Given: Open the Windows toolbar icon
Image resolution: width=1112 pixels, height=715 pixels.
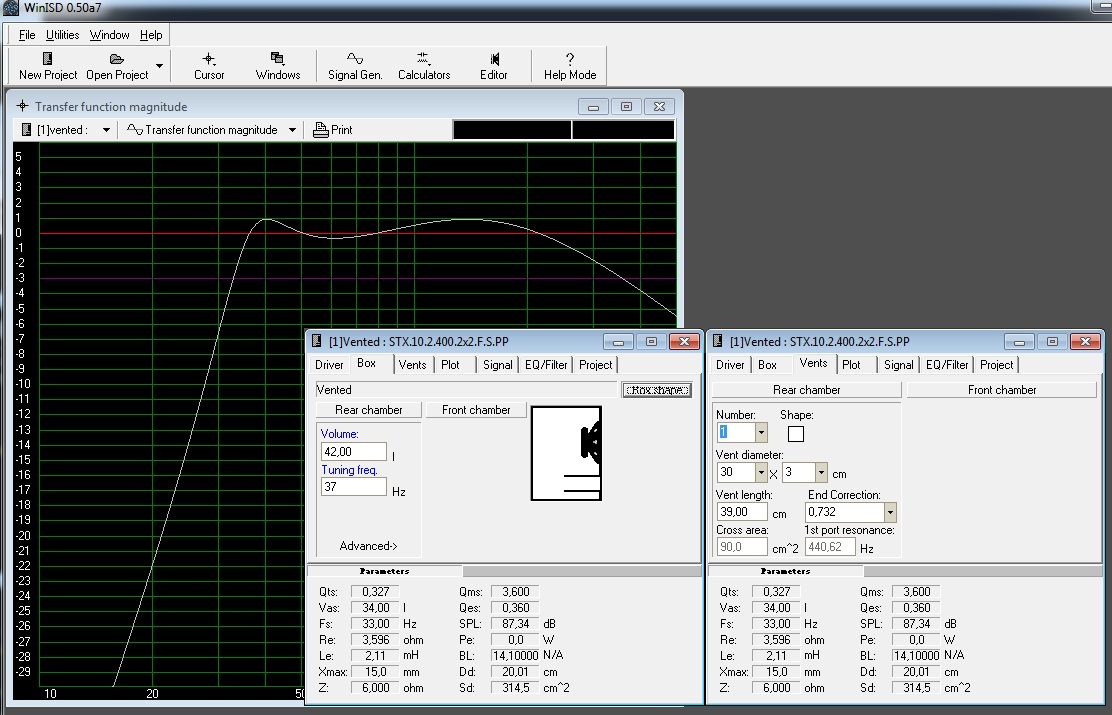Looking at the screenshot, I should click(277, 59).
